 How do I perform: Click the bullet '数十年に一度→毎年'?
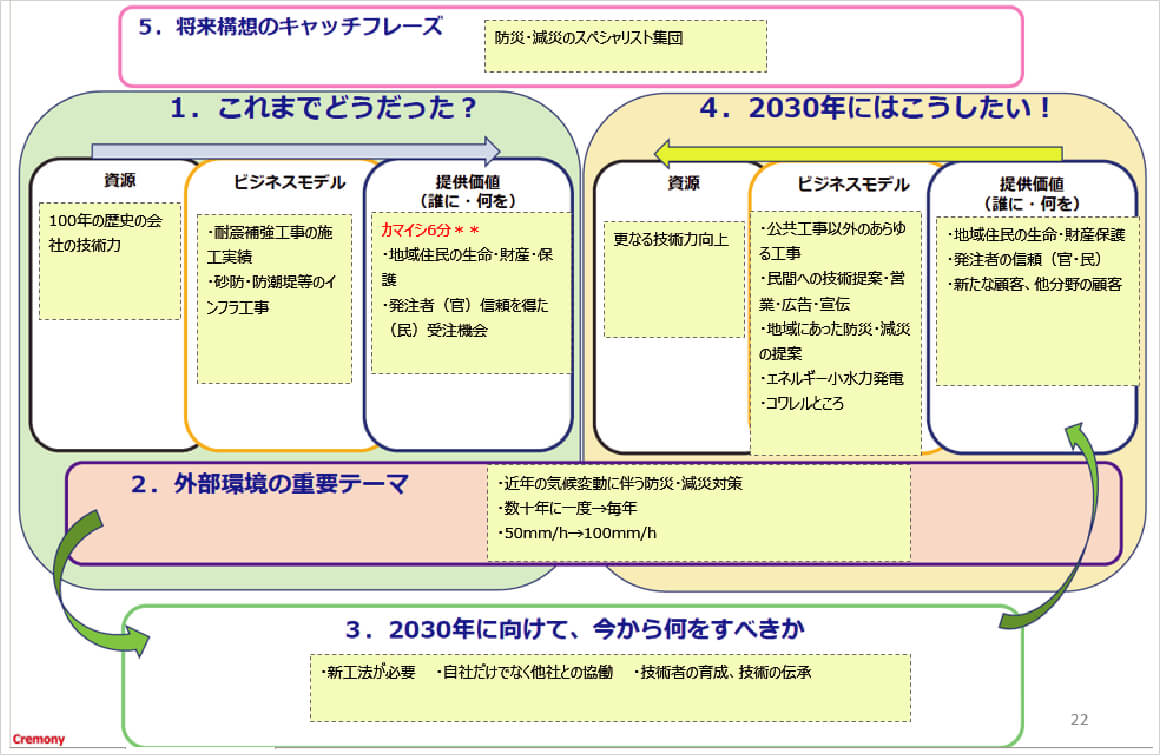tap(568, 508)
